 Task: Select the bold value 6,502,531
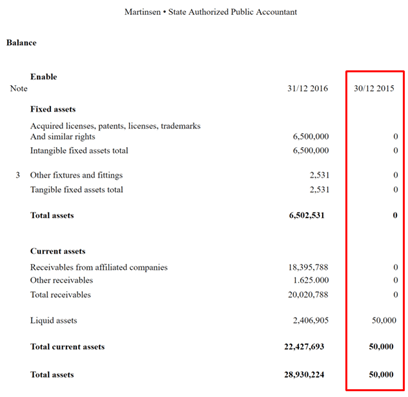(x=307, y=215)
